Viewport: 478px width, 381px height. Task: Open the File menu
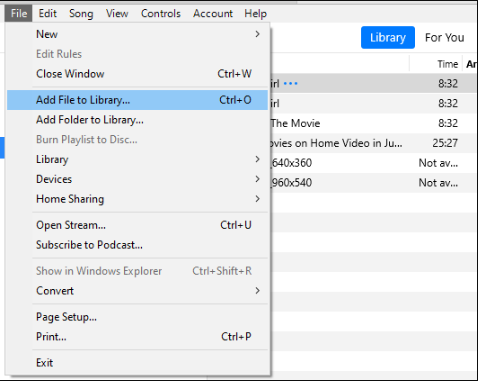coord(19,13)
